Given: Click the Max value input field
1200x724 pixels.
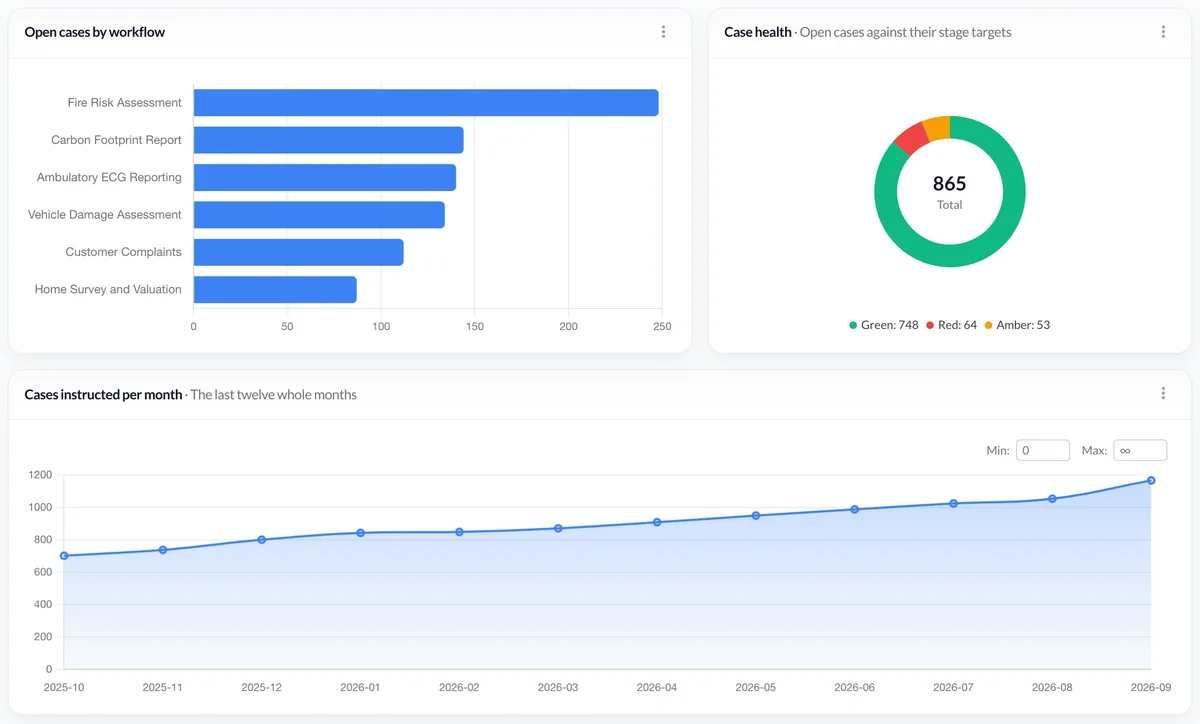Looking at the screenshot, I should (x=1140, y=450).
